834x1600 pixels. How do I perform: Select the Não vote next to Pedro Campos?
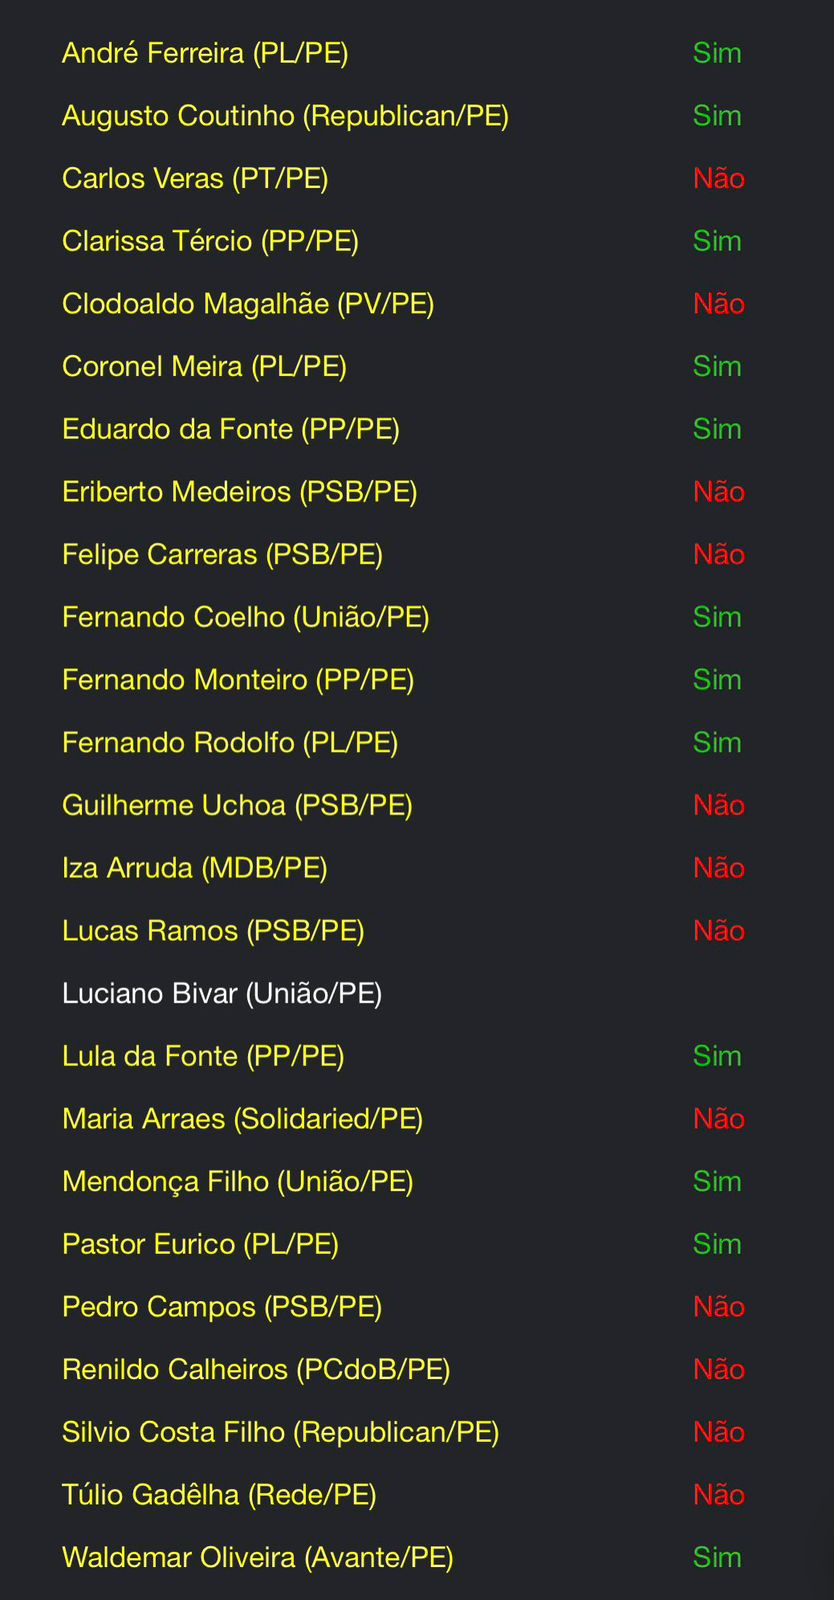pos(719,1307)
